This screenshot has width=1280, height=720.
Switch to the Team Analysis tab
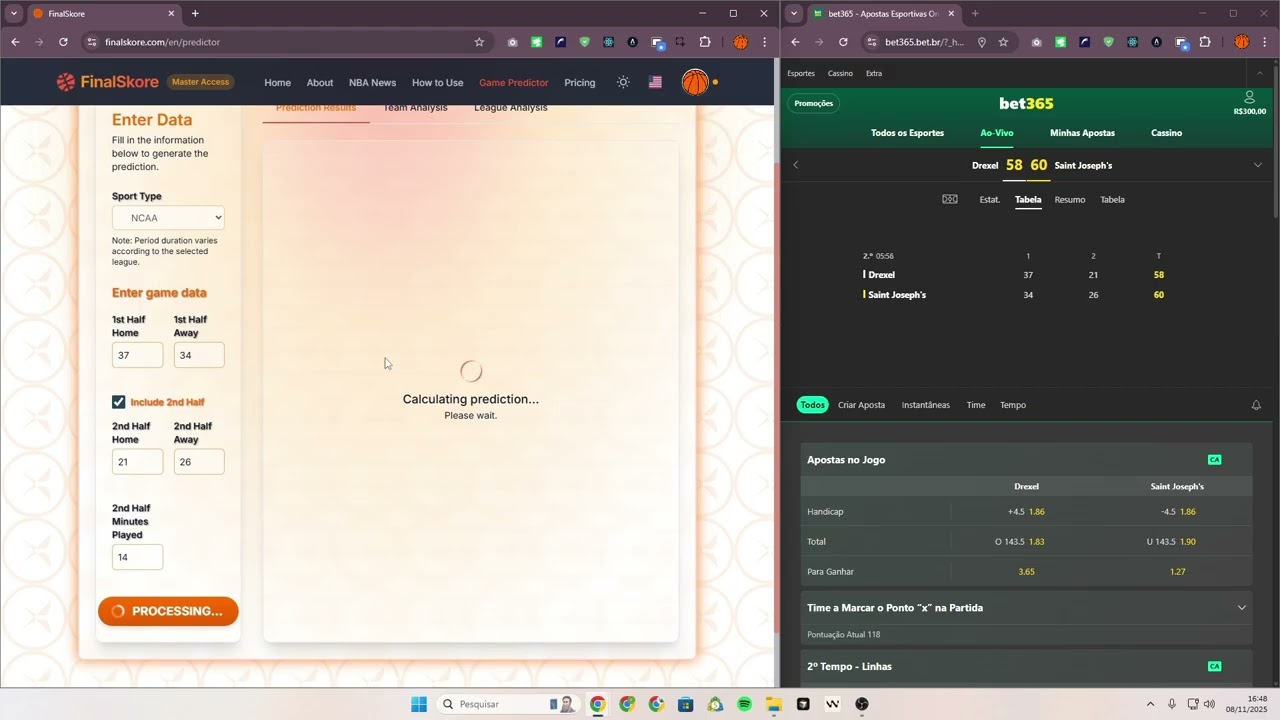pos(415,108)
